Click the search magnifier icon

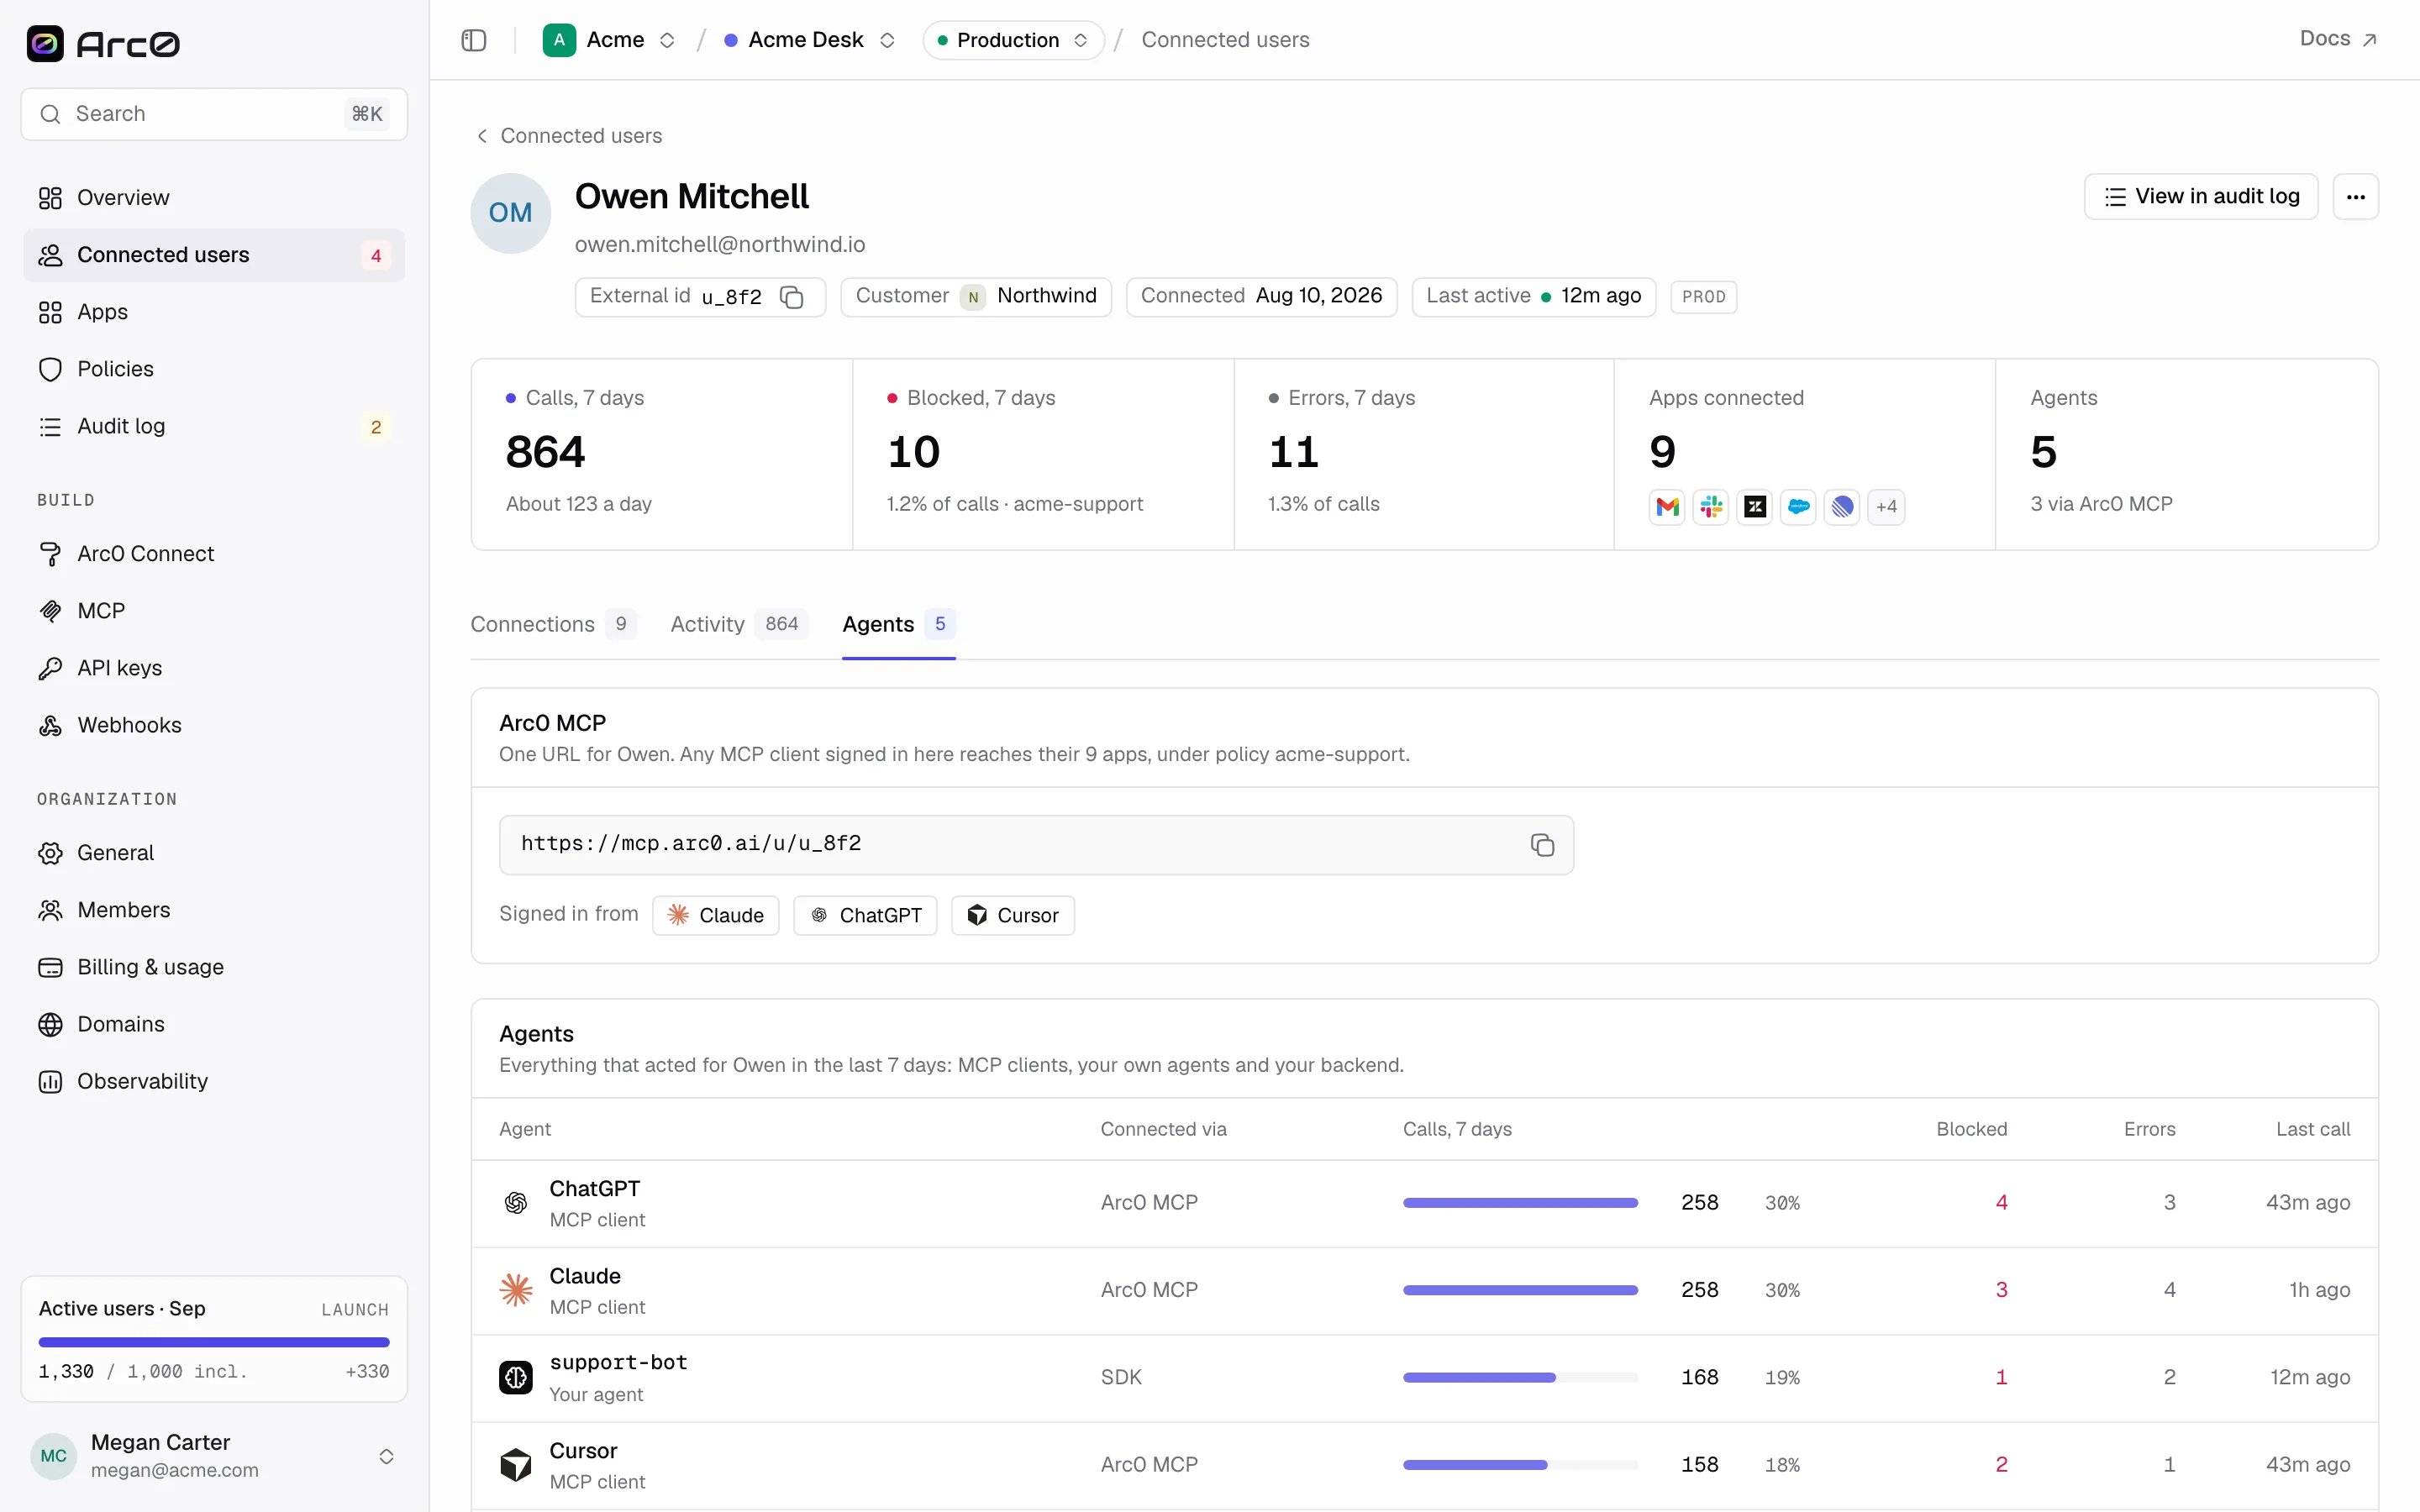(x=50, y=114)
